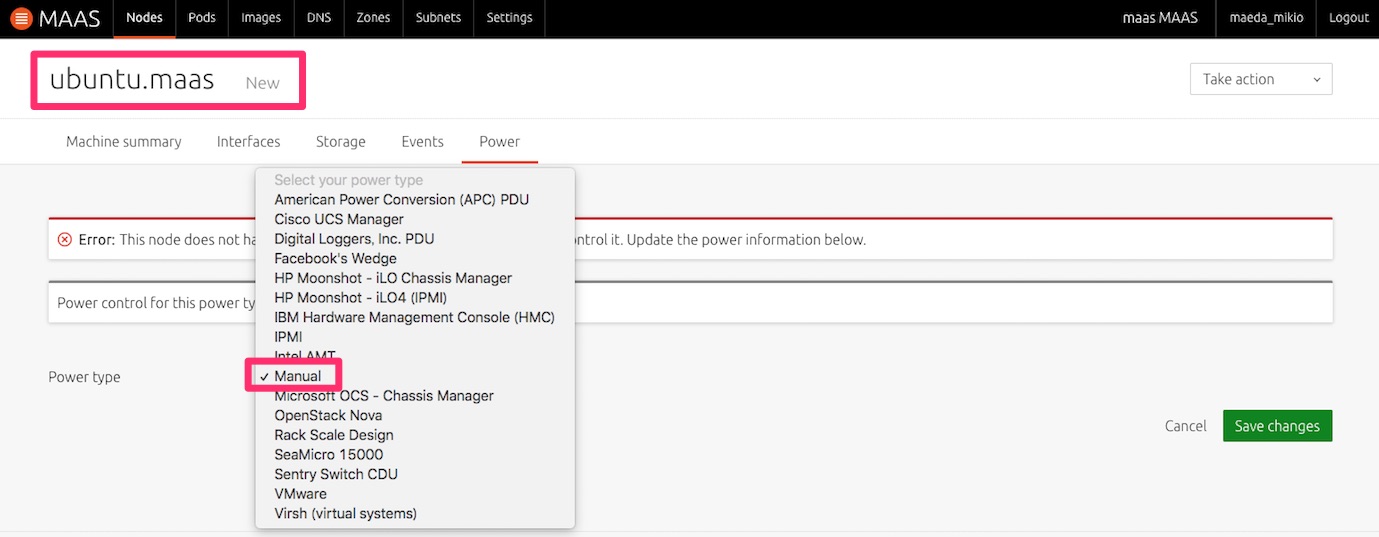
Task: Switch to the Machine summary tab
Action: 123,142
